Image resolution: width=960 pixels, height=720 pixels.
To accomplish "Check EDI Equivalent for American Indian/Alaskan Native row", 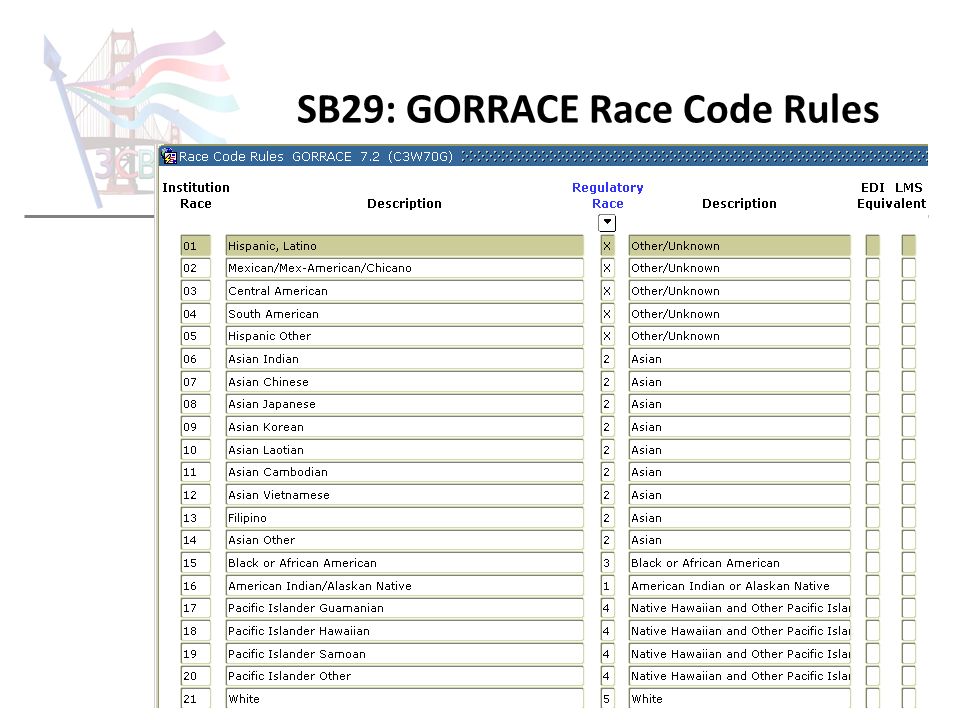I will [x=872, y=585].
